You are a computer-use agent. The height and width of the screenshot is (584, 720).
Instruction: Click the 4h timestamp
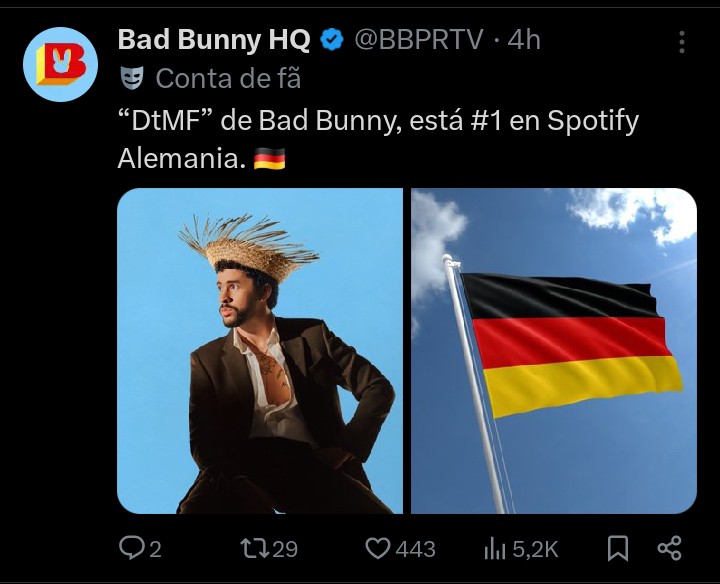pos(523,40)
